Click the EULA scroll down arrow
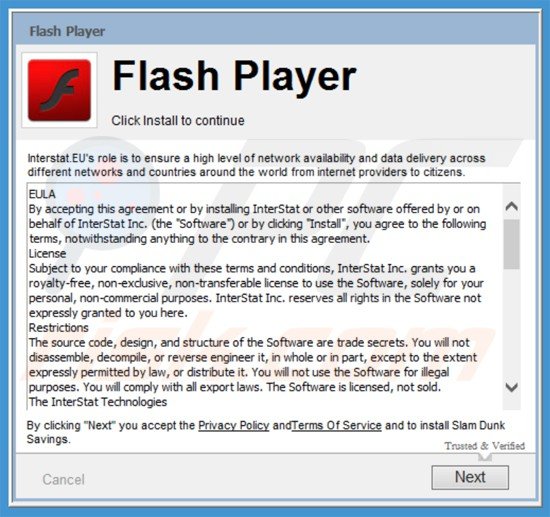The height and width of the screenshot is (517, 550). point(511,387)
